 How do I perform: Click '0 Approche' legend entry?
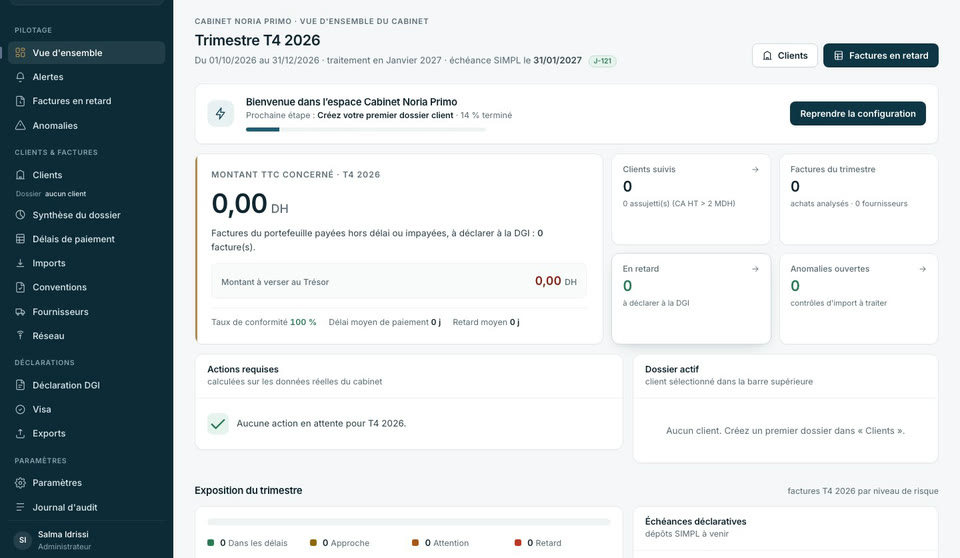point(340,543)
